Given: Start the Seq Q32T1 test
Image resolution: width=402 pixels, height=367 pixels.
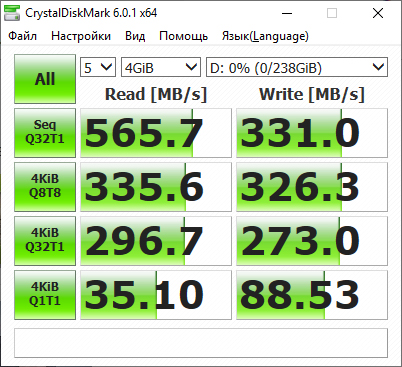Looking at the screenshot, I should (x=45, y=133).
